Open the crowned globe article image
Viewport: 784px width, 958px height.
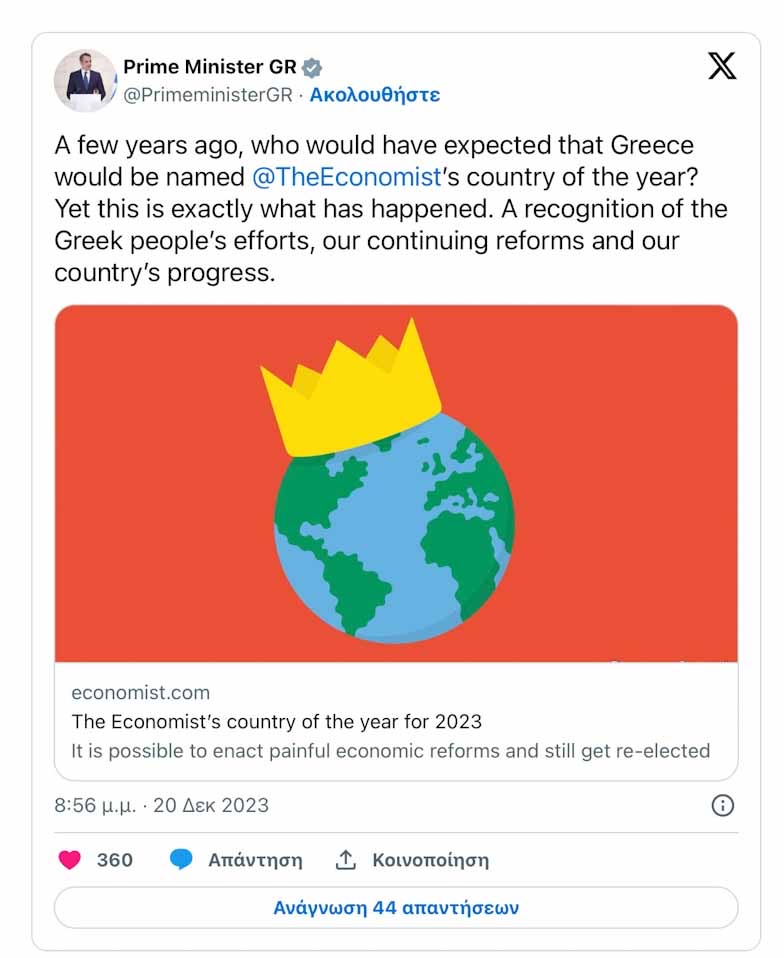click(396, 483)
